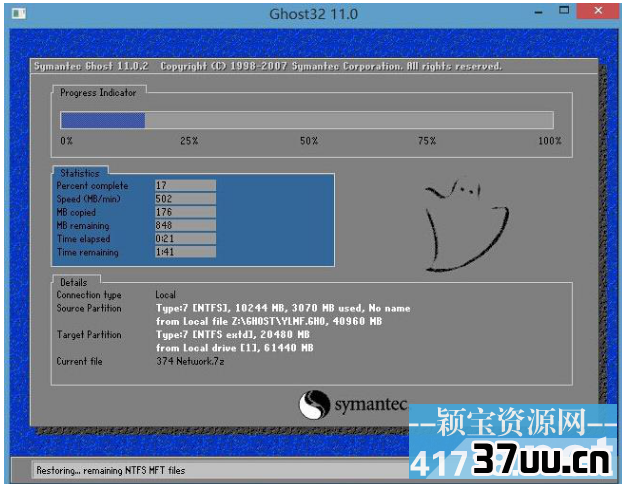The height and width of the screenshot is (484, 622).
Task: Click the 100% progress scale mark
Action: coord(550,141)
